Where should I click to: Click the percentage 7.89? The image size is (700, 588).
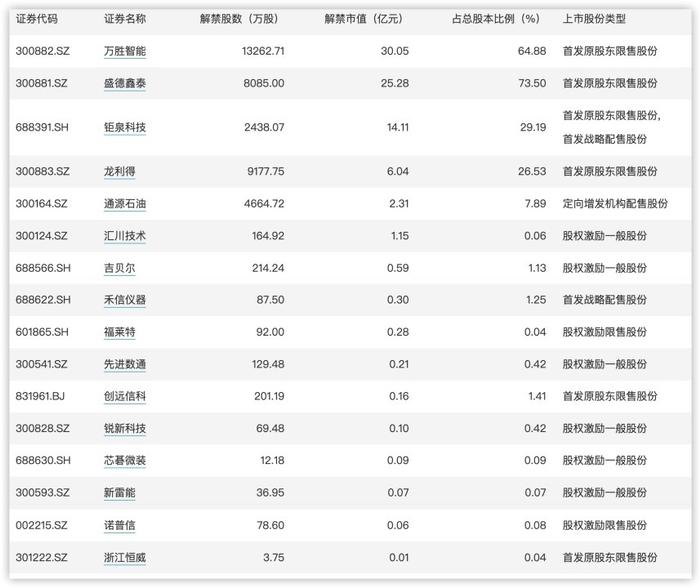535,204
